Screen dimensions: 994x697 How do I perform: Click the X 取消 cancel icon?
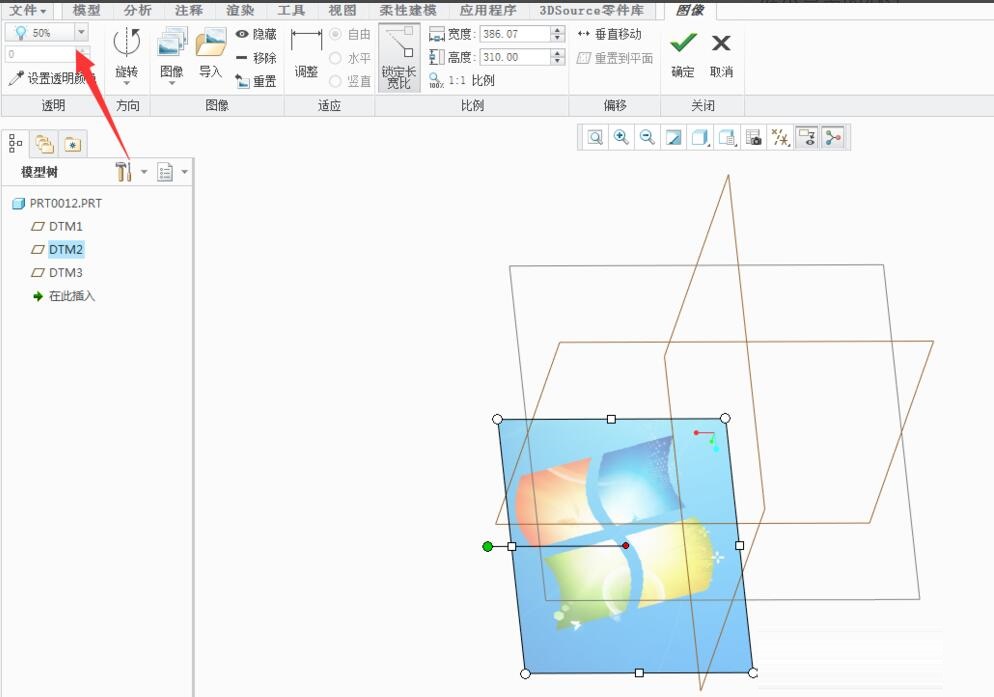(721, 44)
